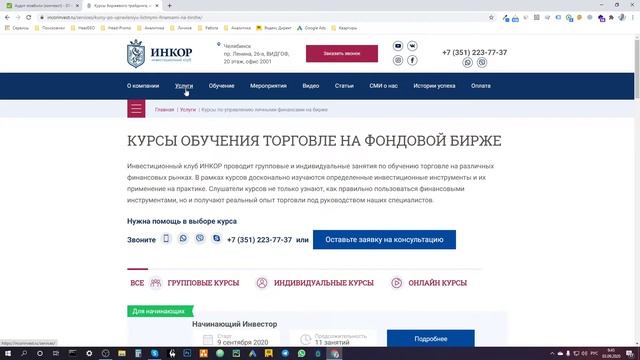This screenshot has width=640, height=360.
Task: Open the Мероприятия menu item
Action: click(268, 86)
